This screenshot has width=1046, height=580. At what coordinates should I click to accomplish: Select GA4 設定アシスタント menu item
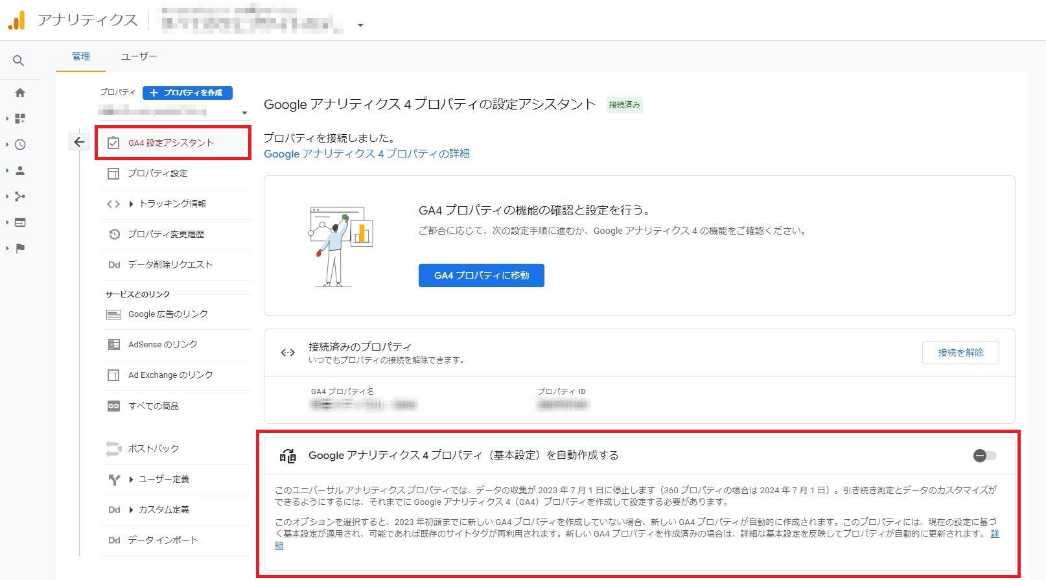click(173, 143)
